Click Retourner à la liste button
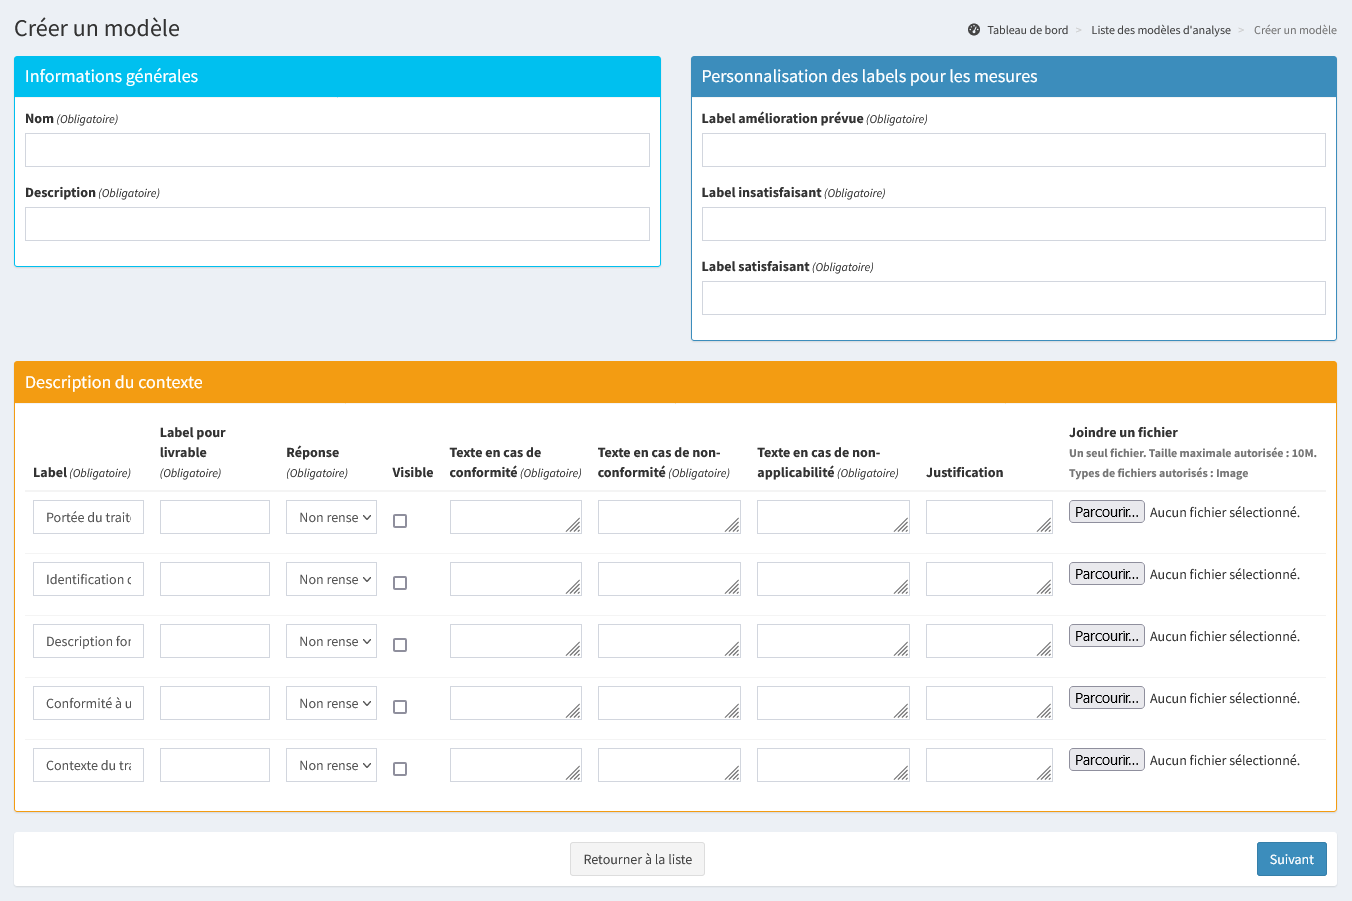1352x901 pixels. [637, 859]
